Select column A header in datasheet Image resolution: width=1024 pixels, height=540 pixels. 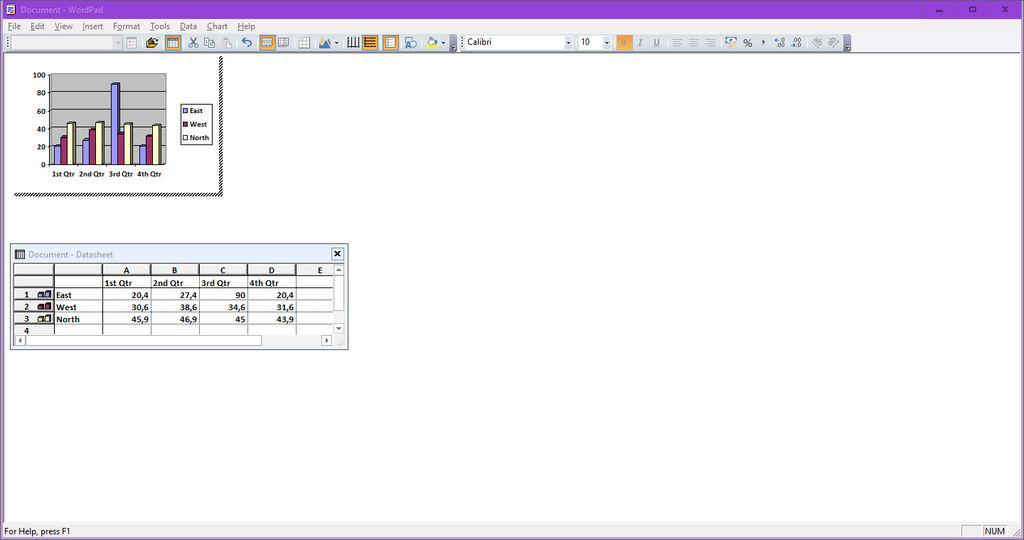coord(126,270)
